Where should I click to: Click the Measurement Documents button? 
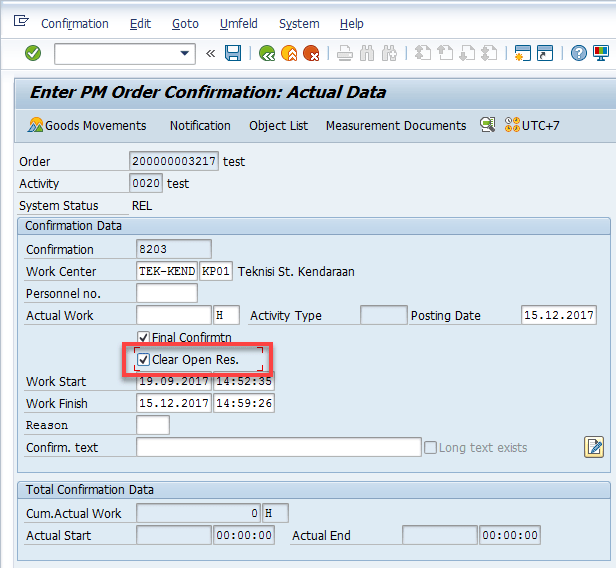click(x=395, y=125)
